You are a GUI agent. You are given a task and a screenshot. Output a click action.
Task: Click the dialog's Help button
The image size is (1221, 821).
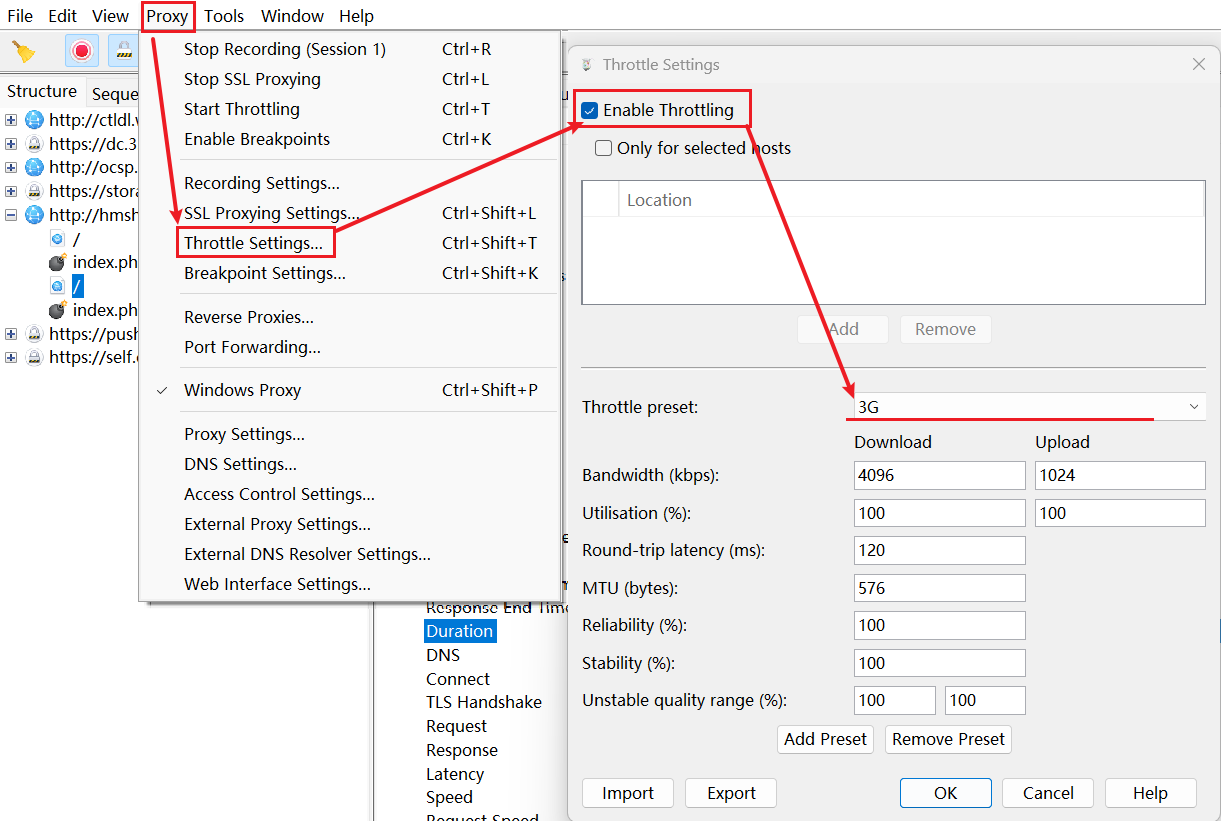(1150, 793)
